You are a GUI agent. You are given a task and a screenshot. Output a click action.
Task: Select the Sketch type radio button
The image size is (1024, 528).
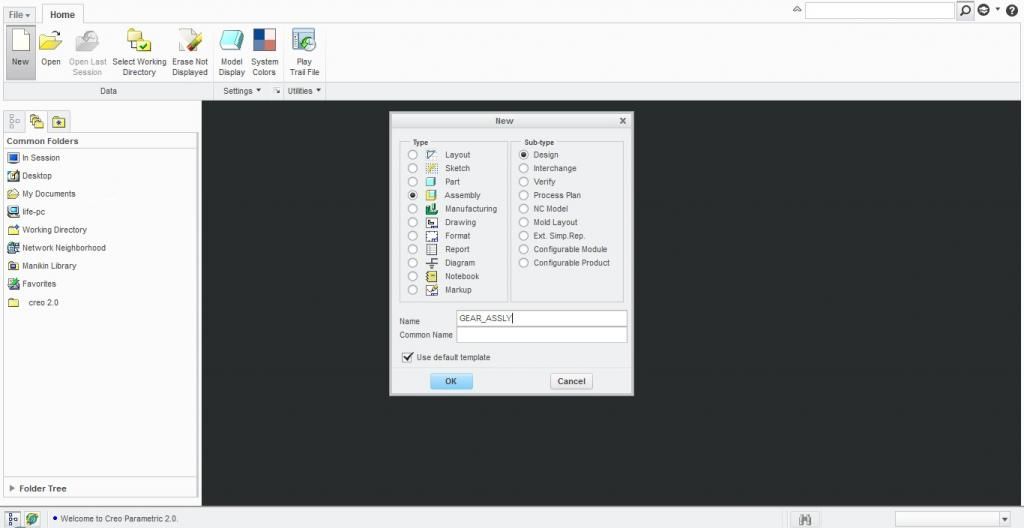click(412, 168)
